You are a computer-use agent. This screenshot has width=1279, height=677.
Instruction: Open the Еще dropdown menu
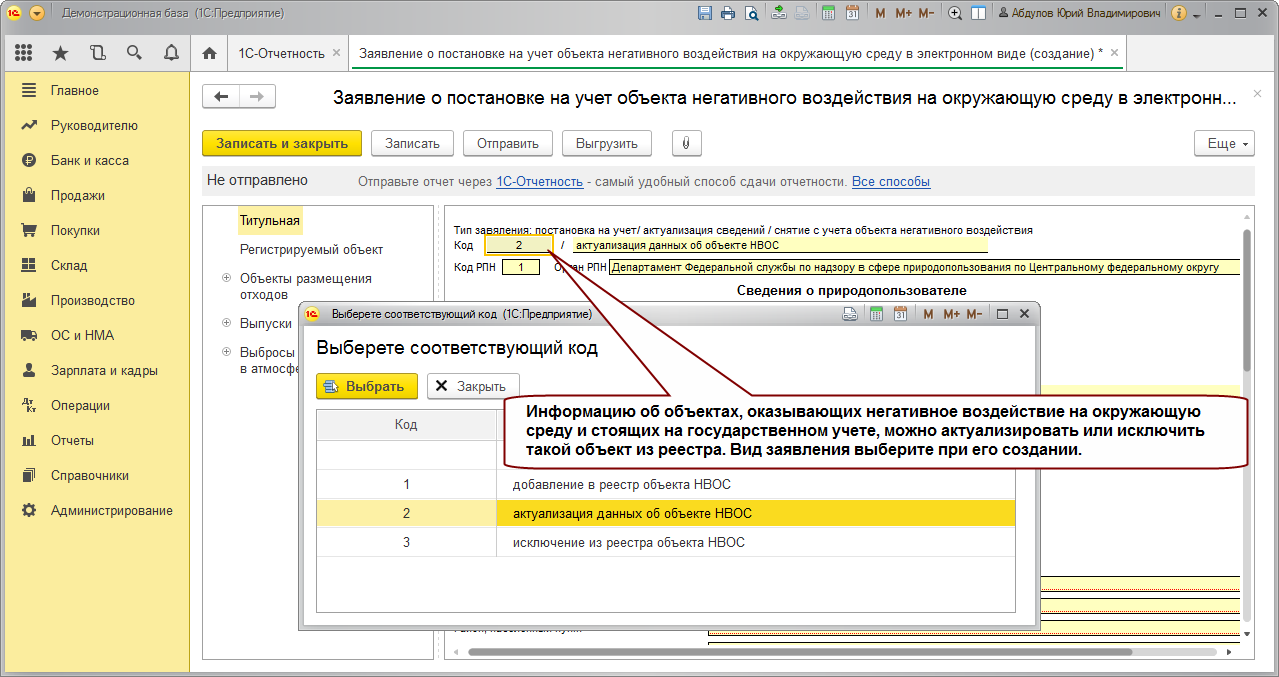(x=1224, y=143)
